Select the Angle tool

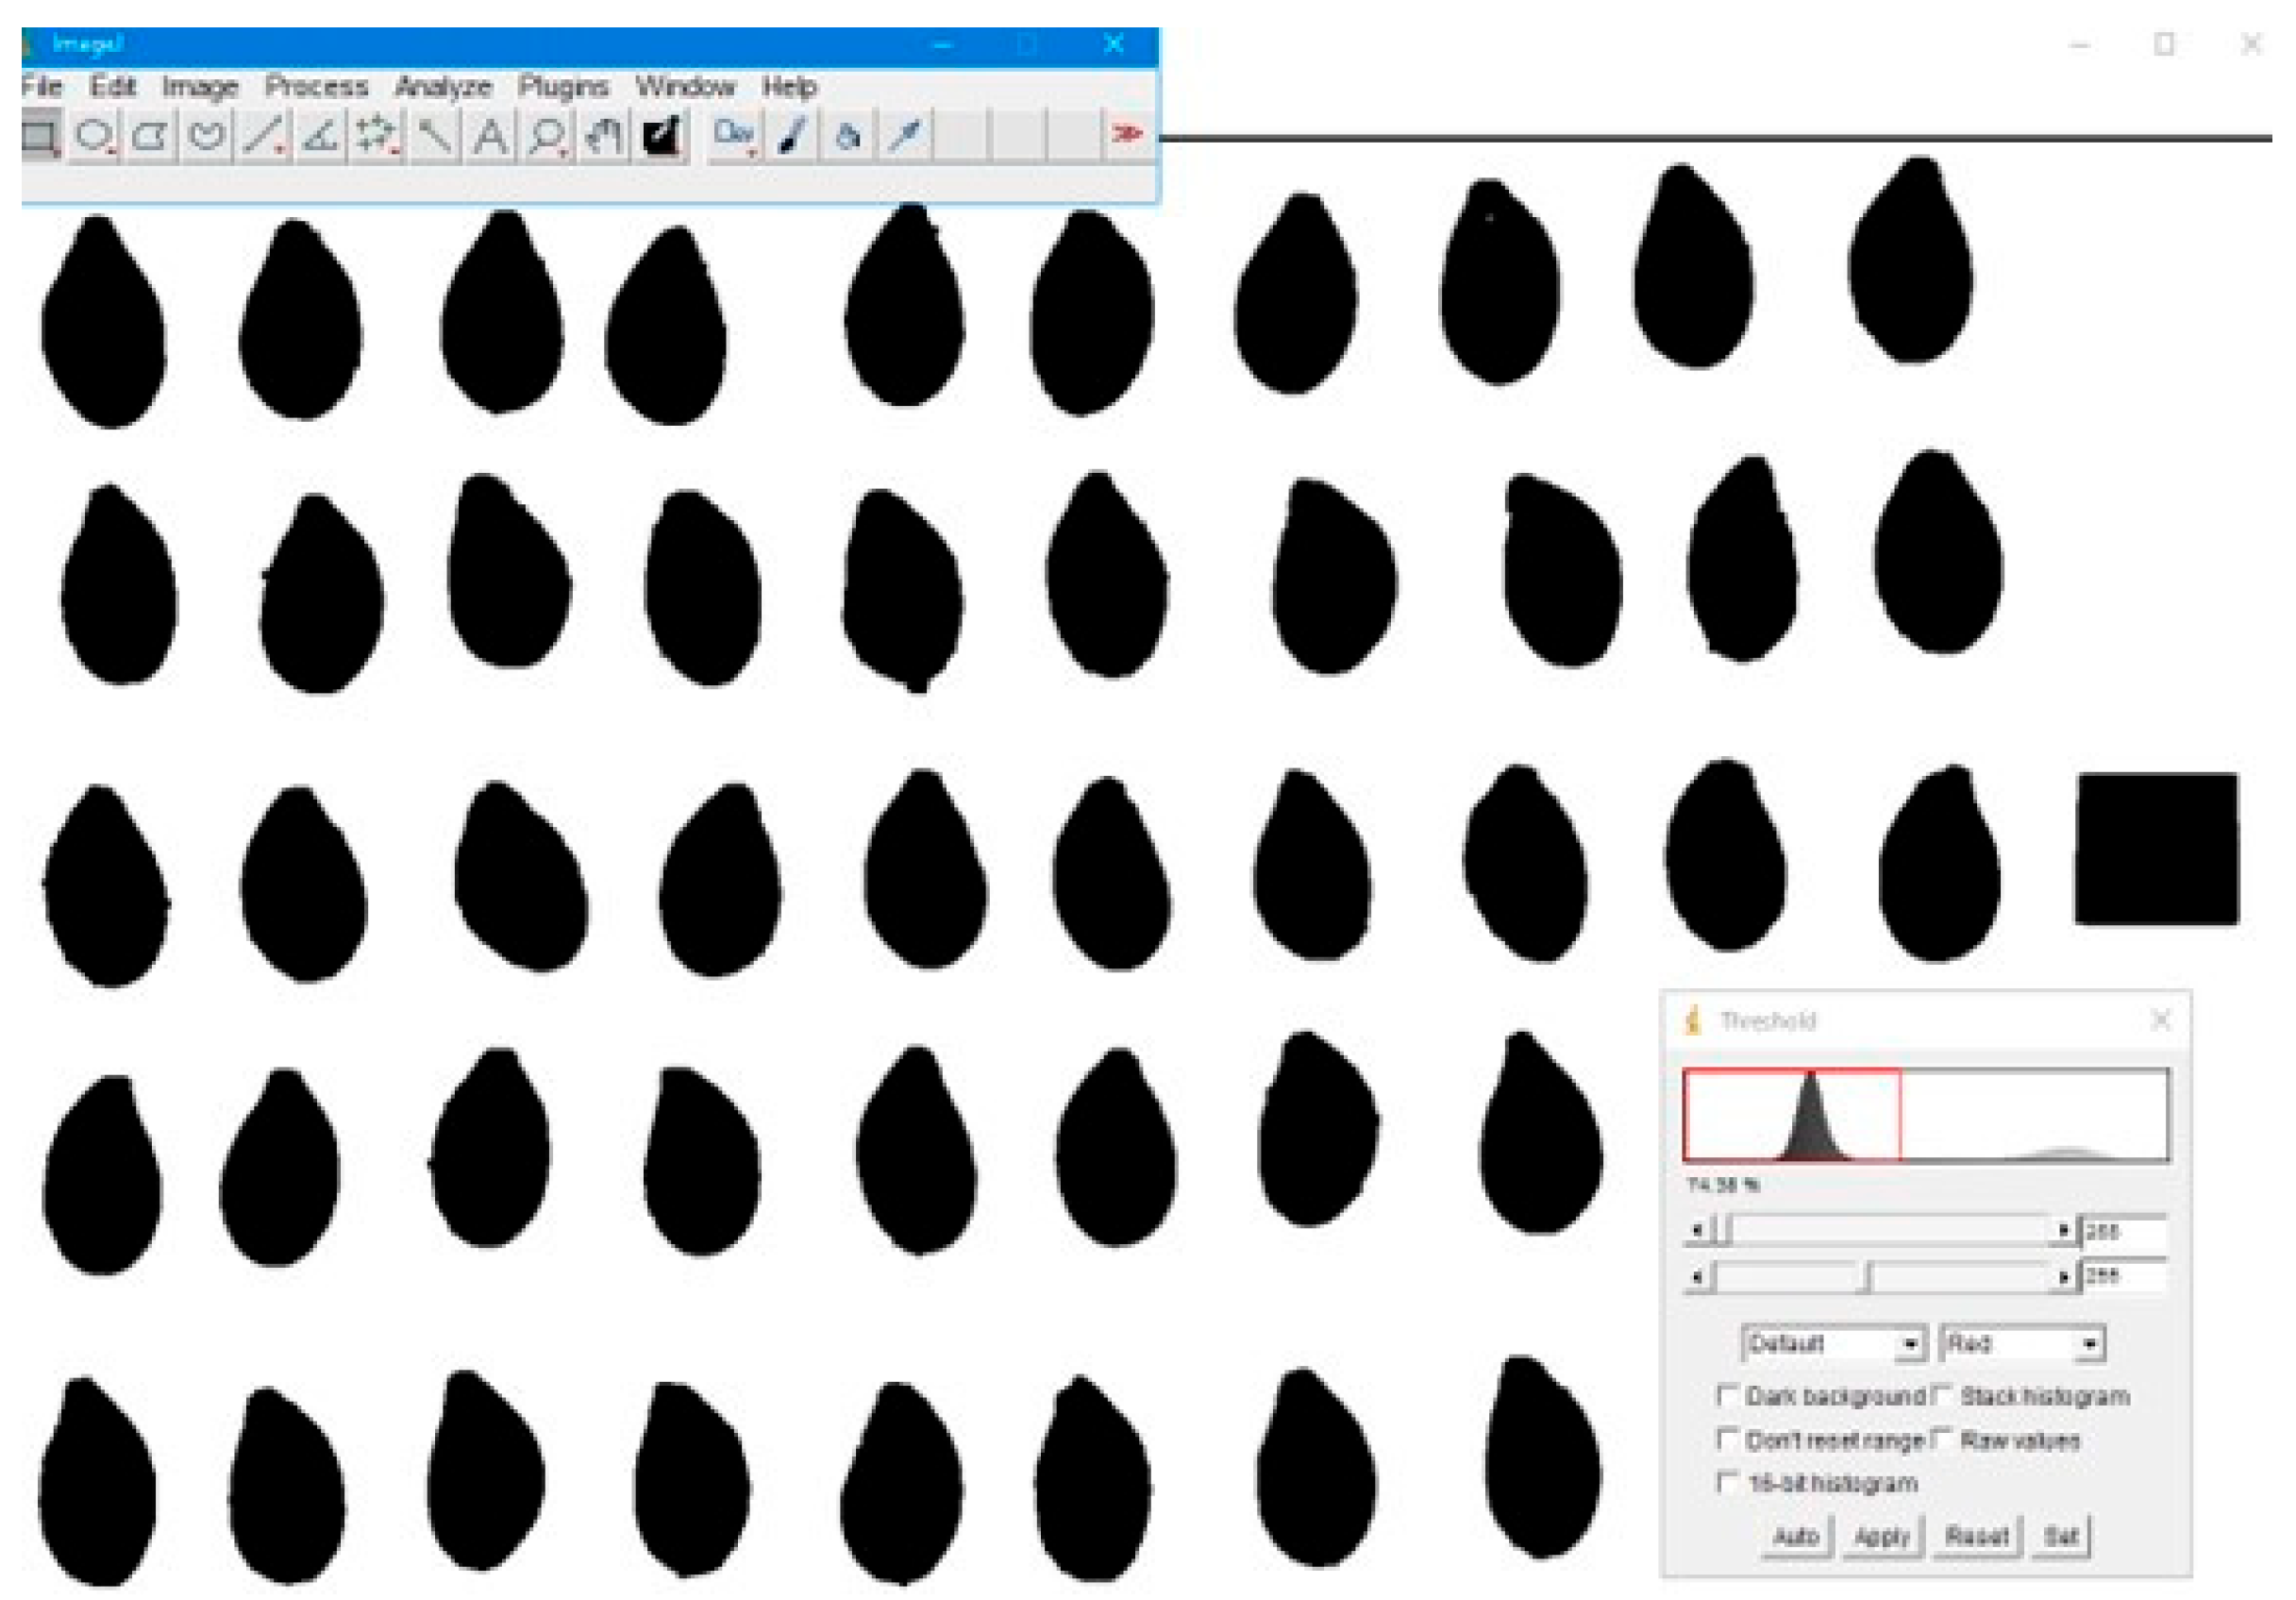pos(319,135)
